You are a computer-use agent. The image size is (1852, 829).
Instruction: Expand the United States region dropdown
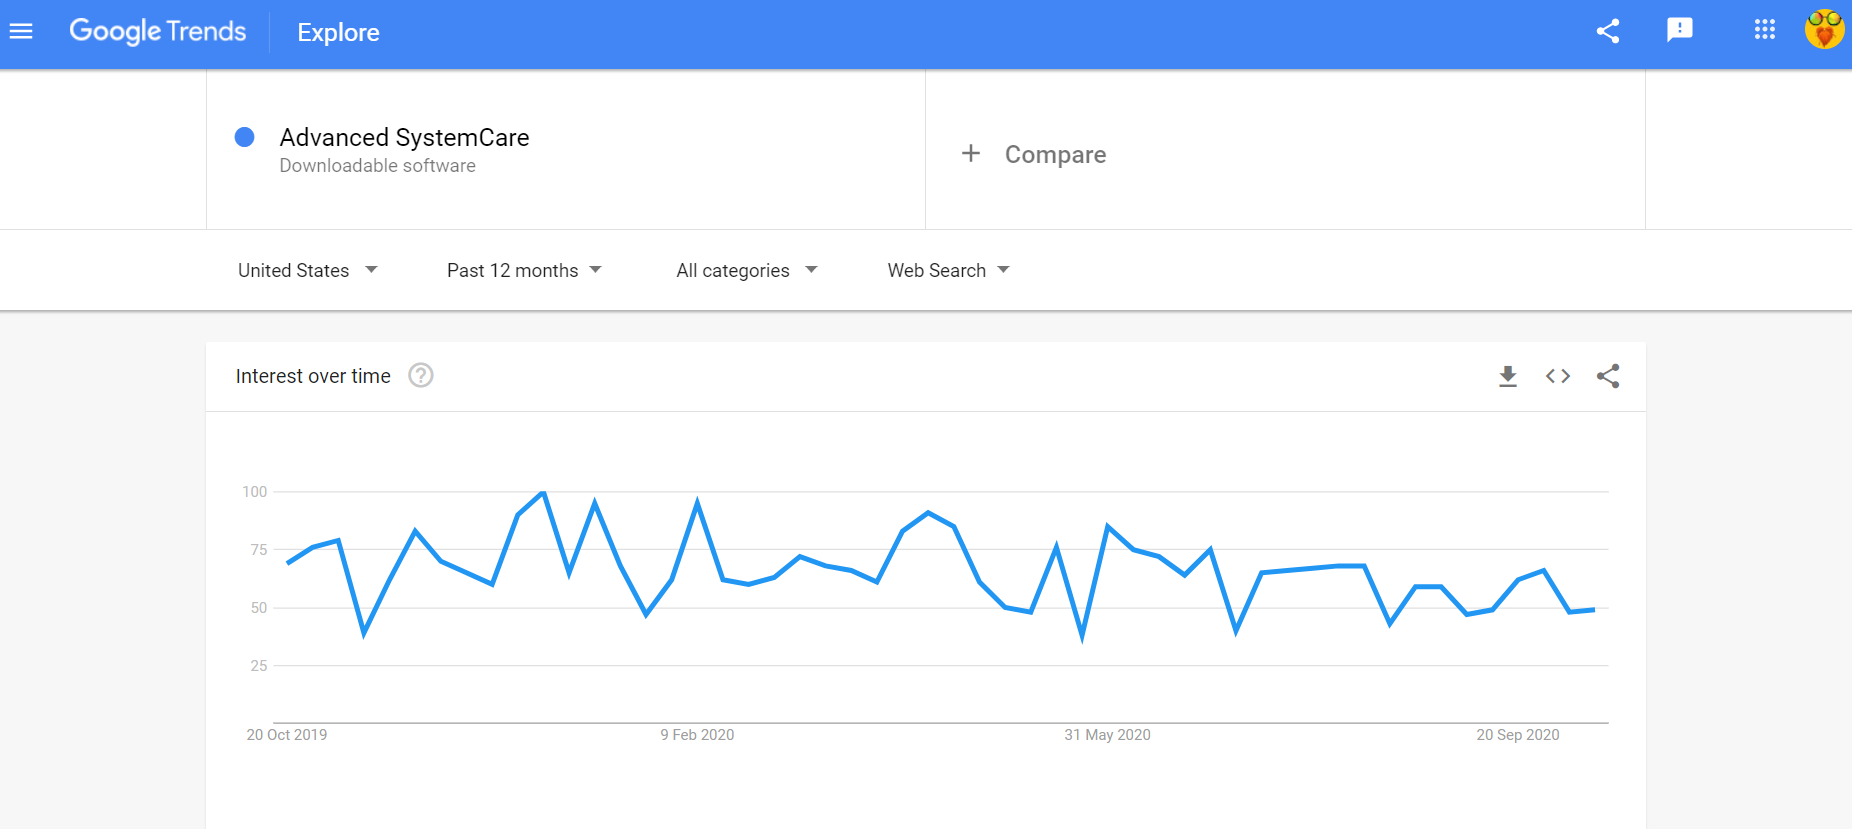click(x=308, y=270)
